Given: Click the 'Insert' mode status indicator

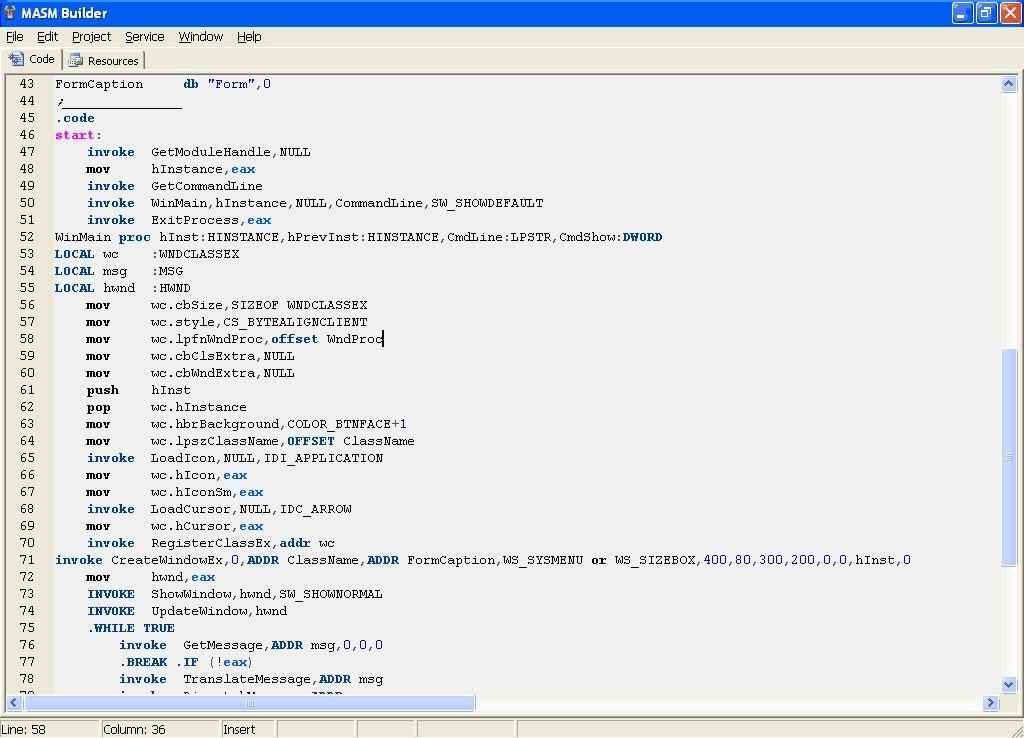Looking at the screenshot, I should point(247,729).
